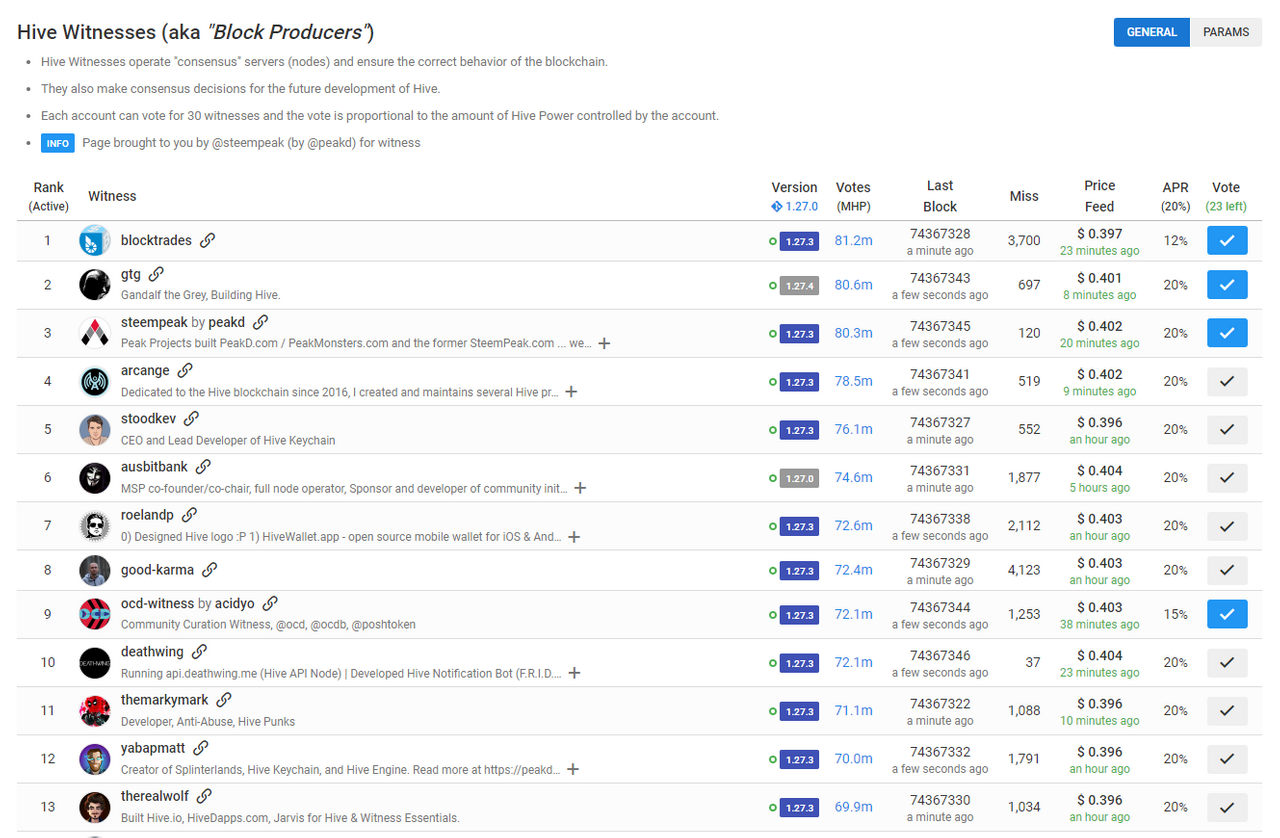The height and width of the screenshot is (838, 1280).
Task: Click the 1.27.3 version badge for blocktrades
Action: [799, 241]
